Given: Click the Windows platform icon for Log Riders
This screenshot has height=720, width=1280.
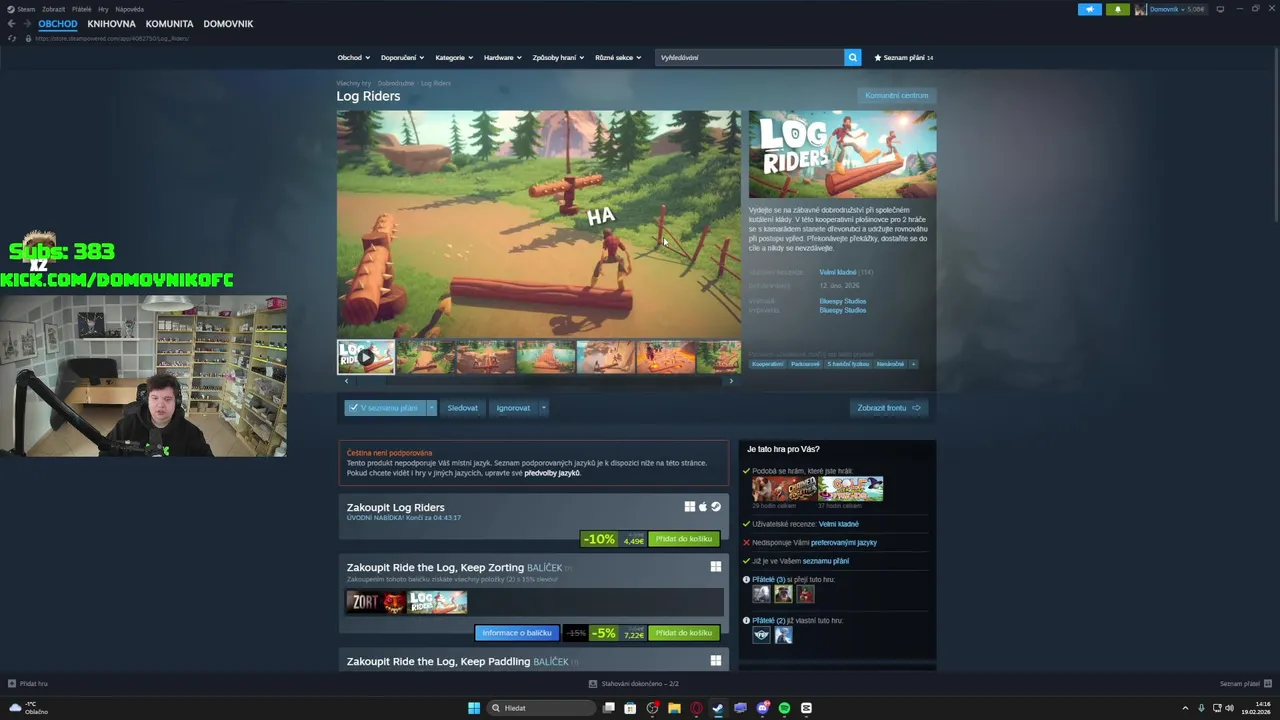Looking at the screenshot, I should (x=689, y=507).
